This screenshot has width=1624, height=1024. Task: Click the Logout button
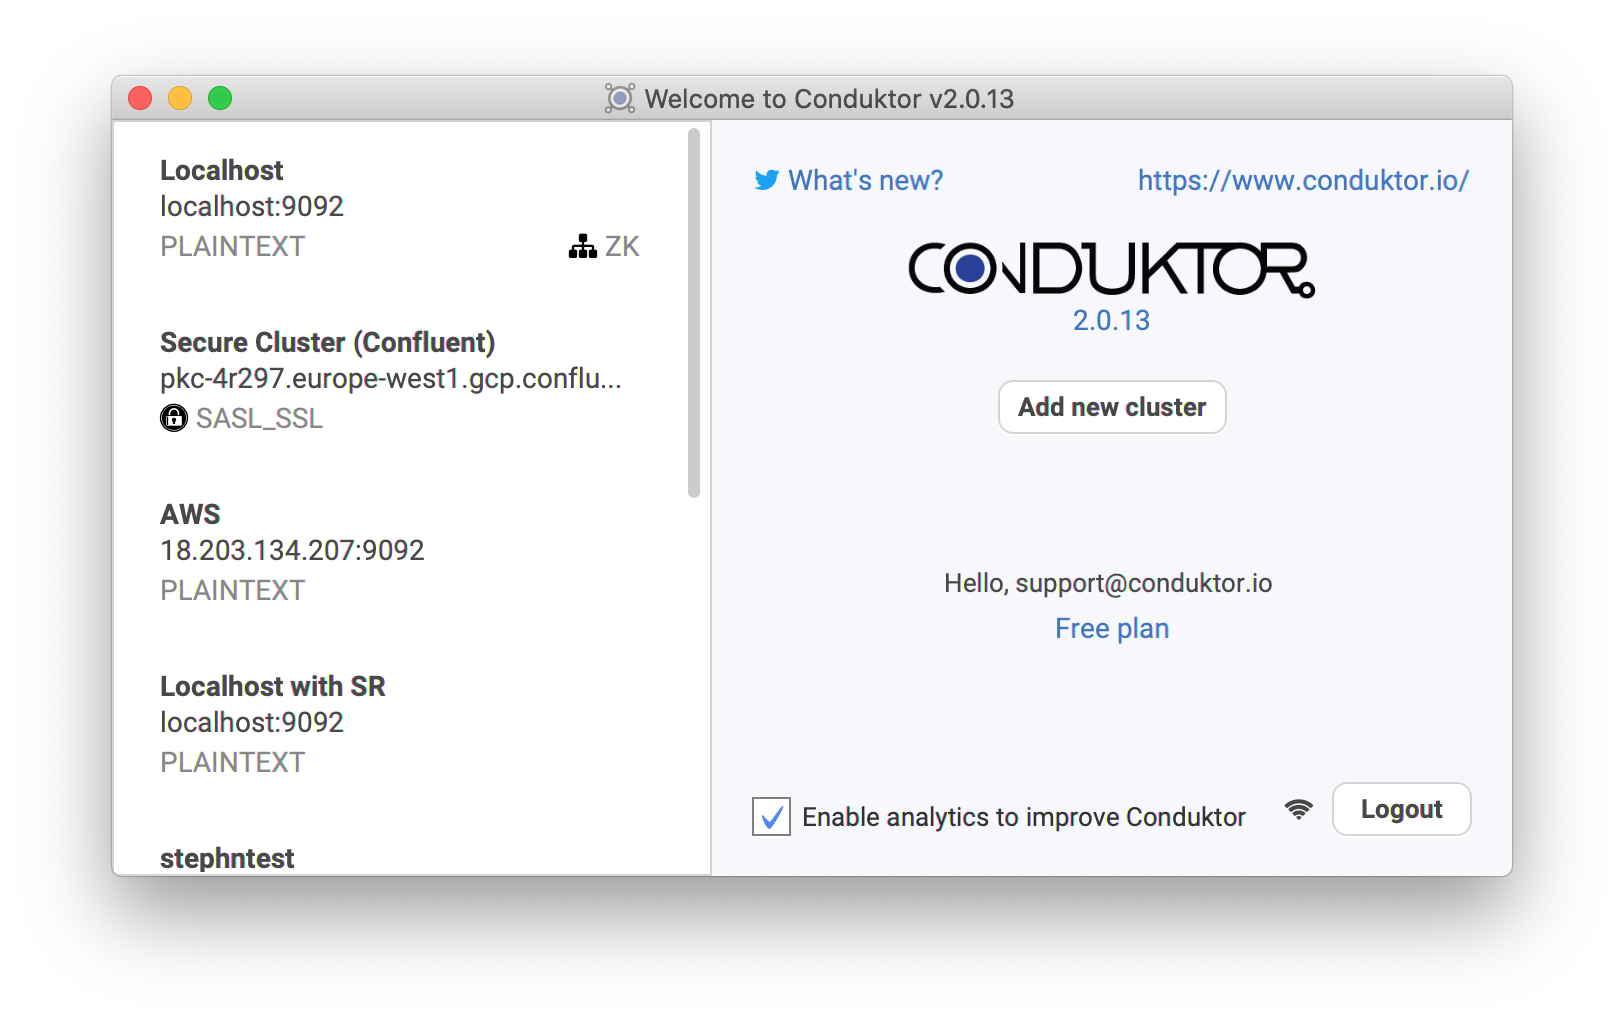point(1401,809)
